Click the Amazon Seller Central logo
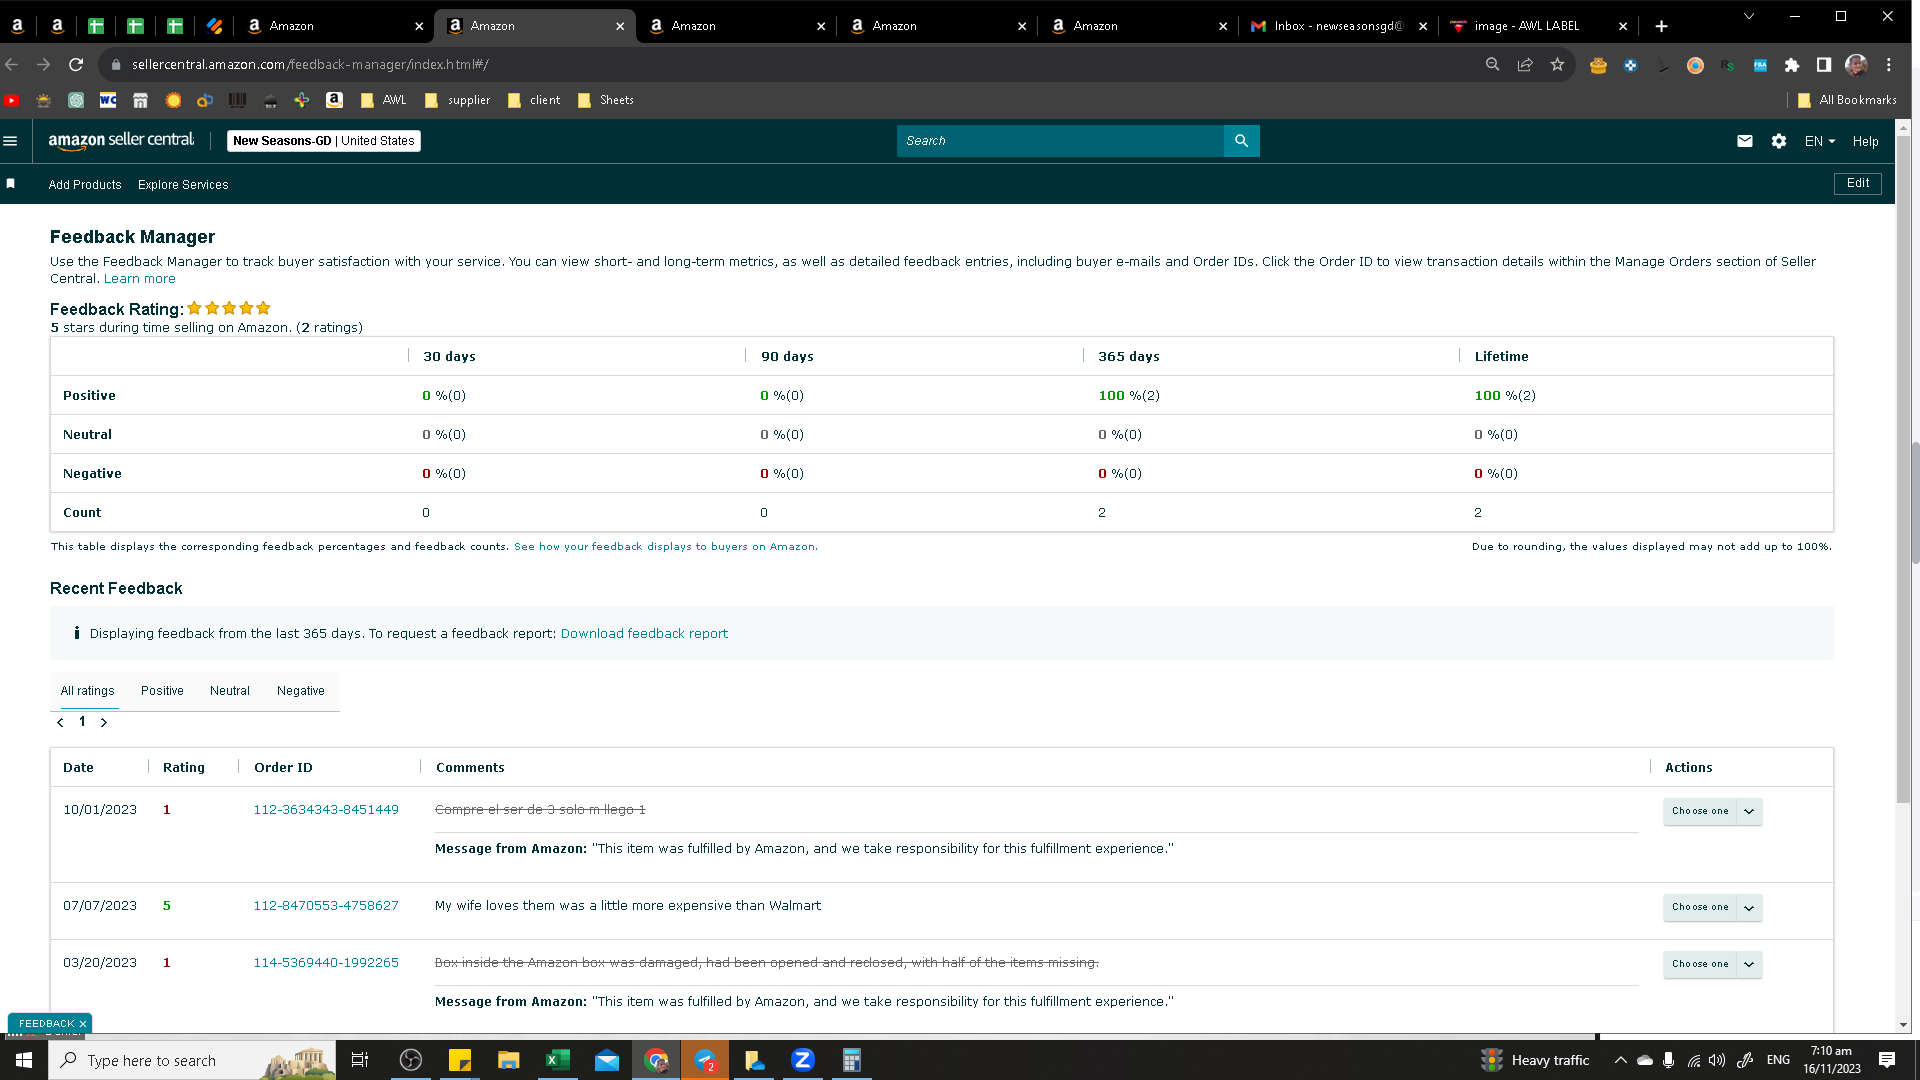1920x1080 pixels. coord(121,141)
